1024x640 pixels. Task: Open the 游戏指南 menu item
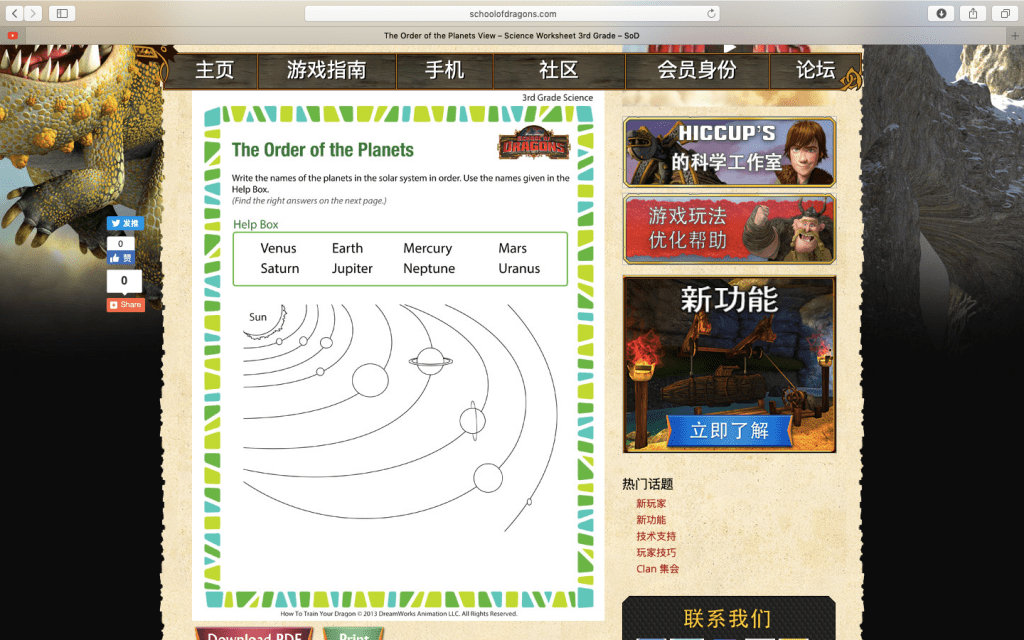(x=326, y=70)
